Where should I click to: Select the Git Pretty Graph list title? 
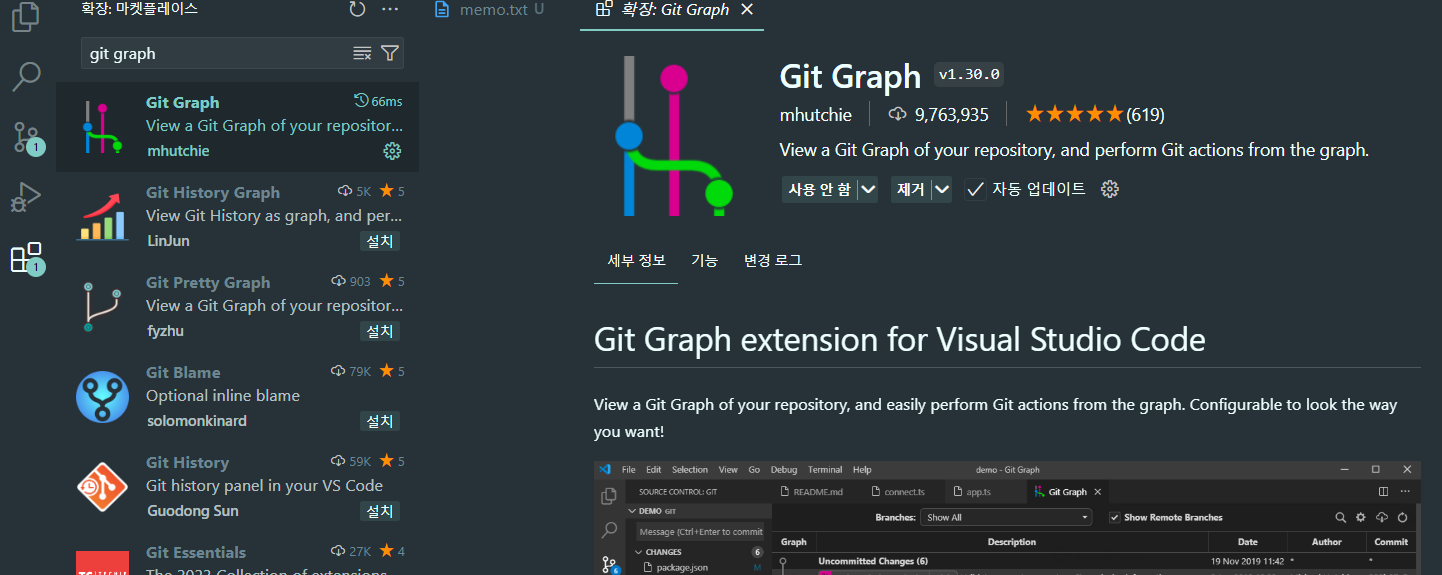coord(208,282)
